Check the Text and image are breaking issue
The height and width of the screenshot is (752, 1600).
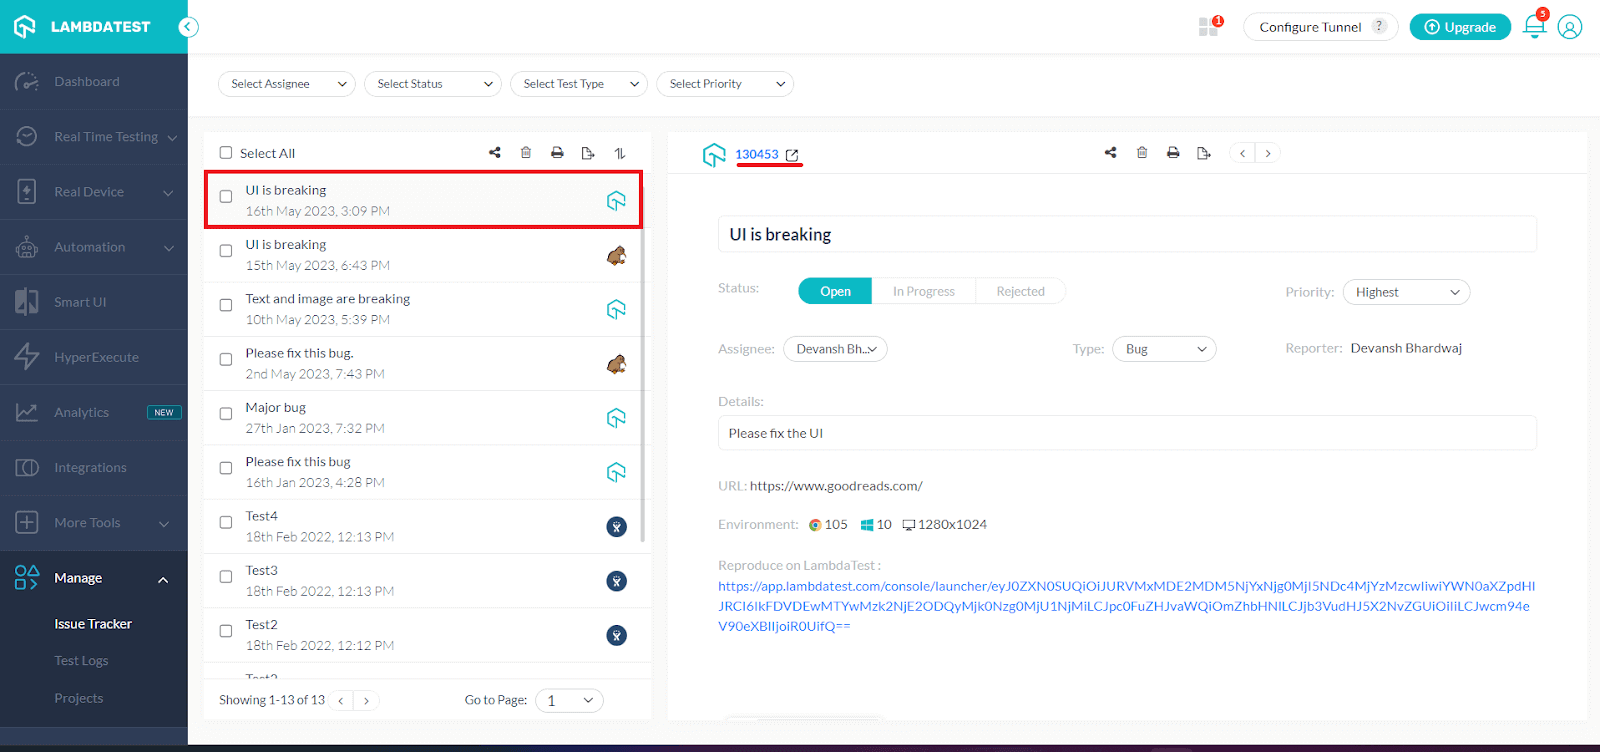226,305
